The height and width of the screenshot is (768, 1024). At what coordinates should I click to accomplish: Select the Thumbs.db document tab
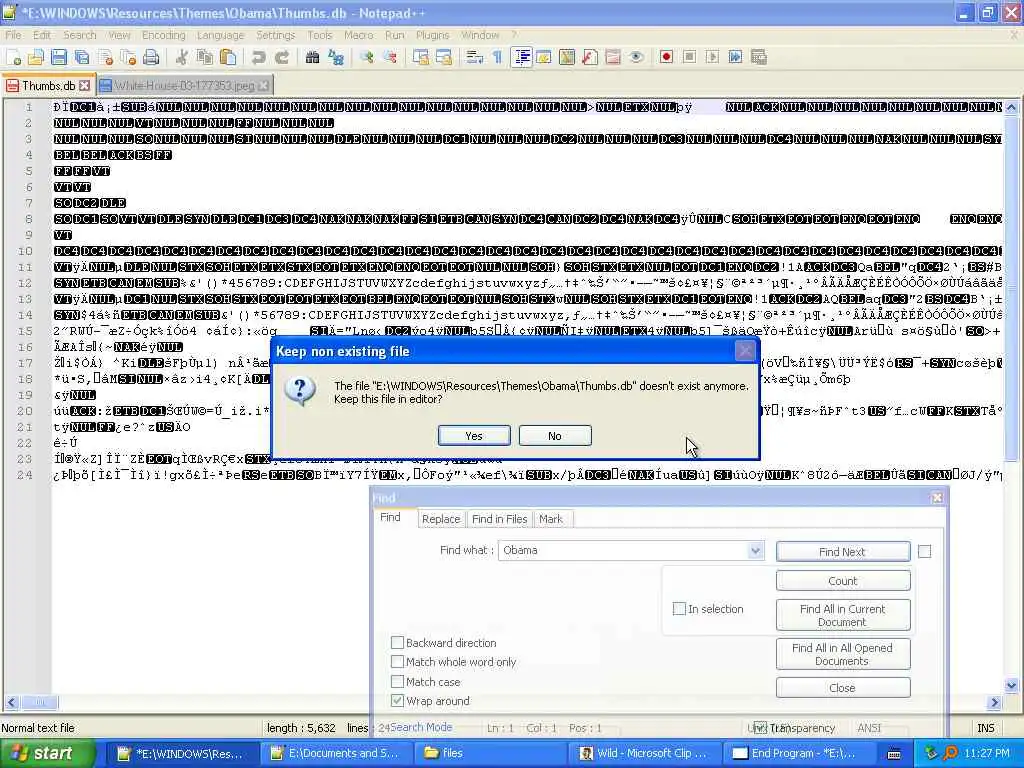[x=48, y=86]
